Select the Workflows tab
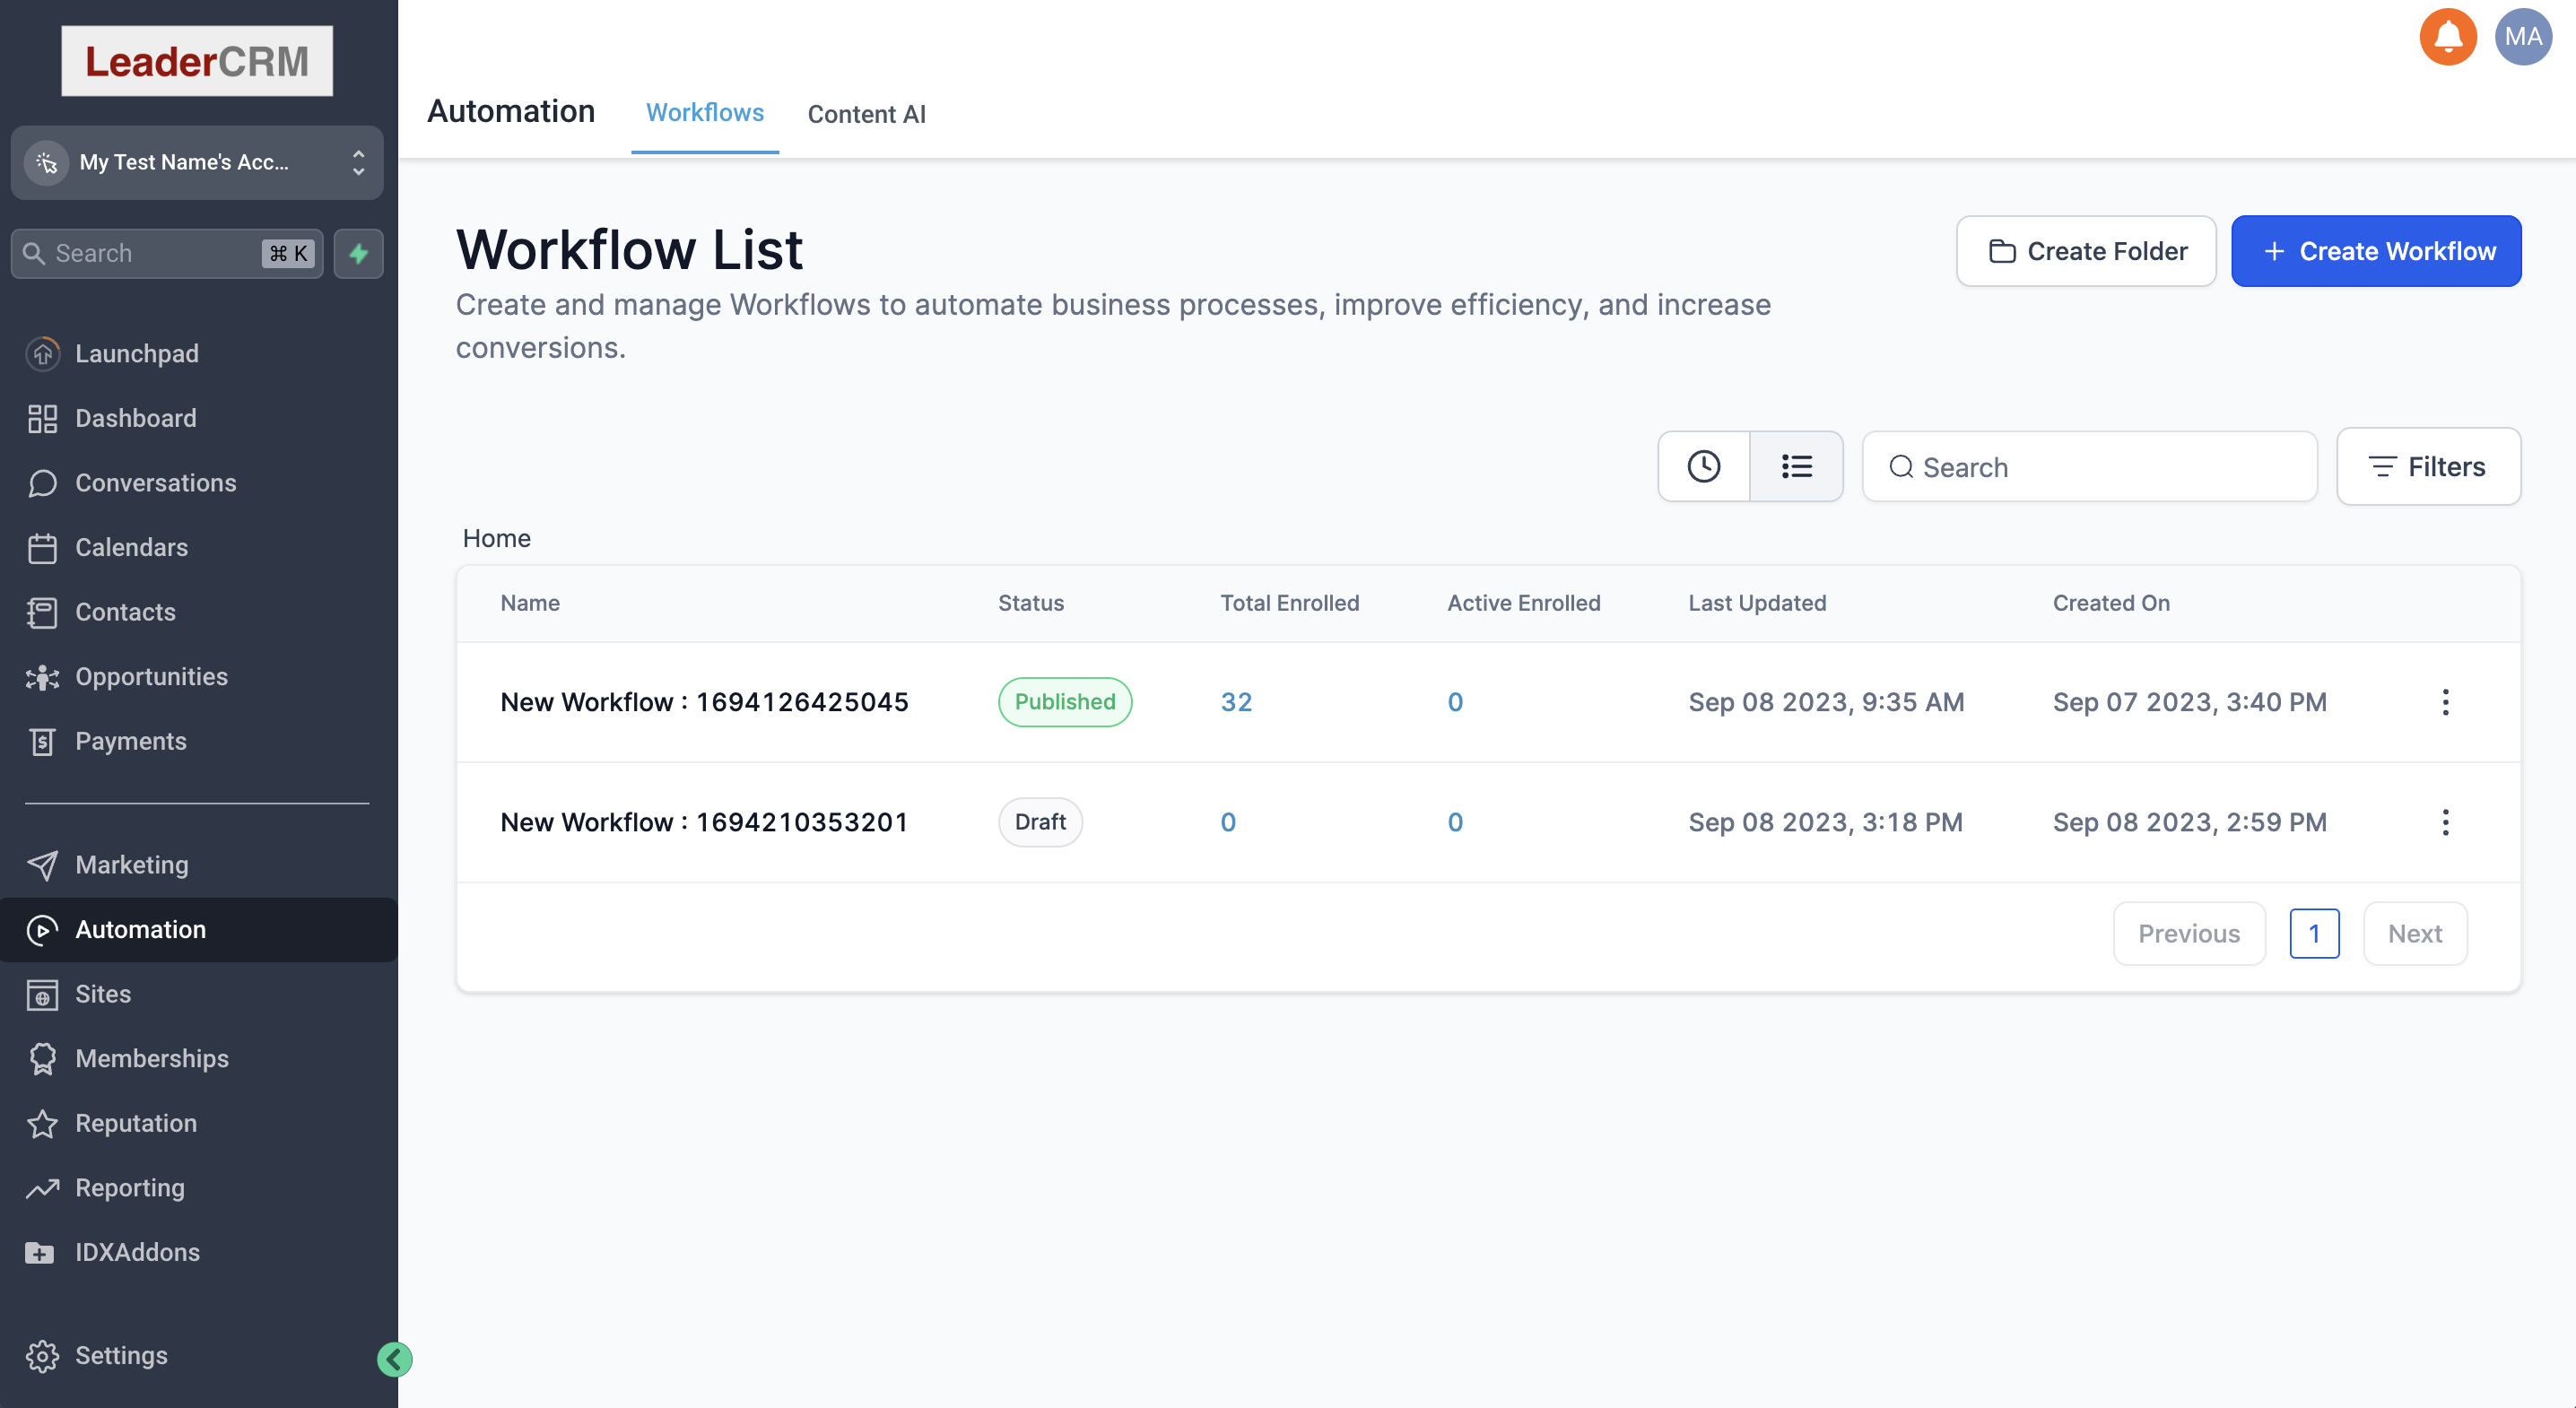 pyautogui.click(x=704, y=112)
